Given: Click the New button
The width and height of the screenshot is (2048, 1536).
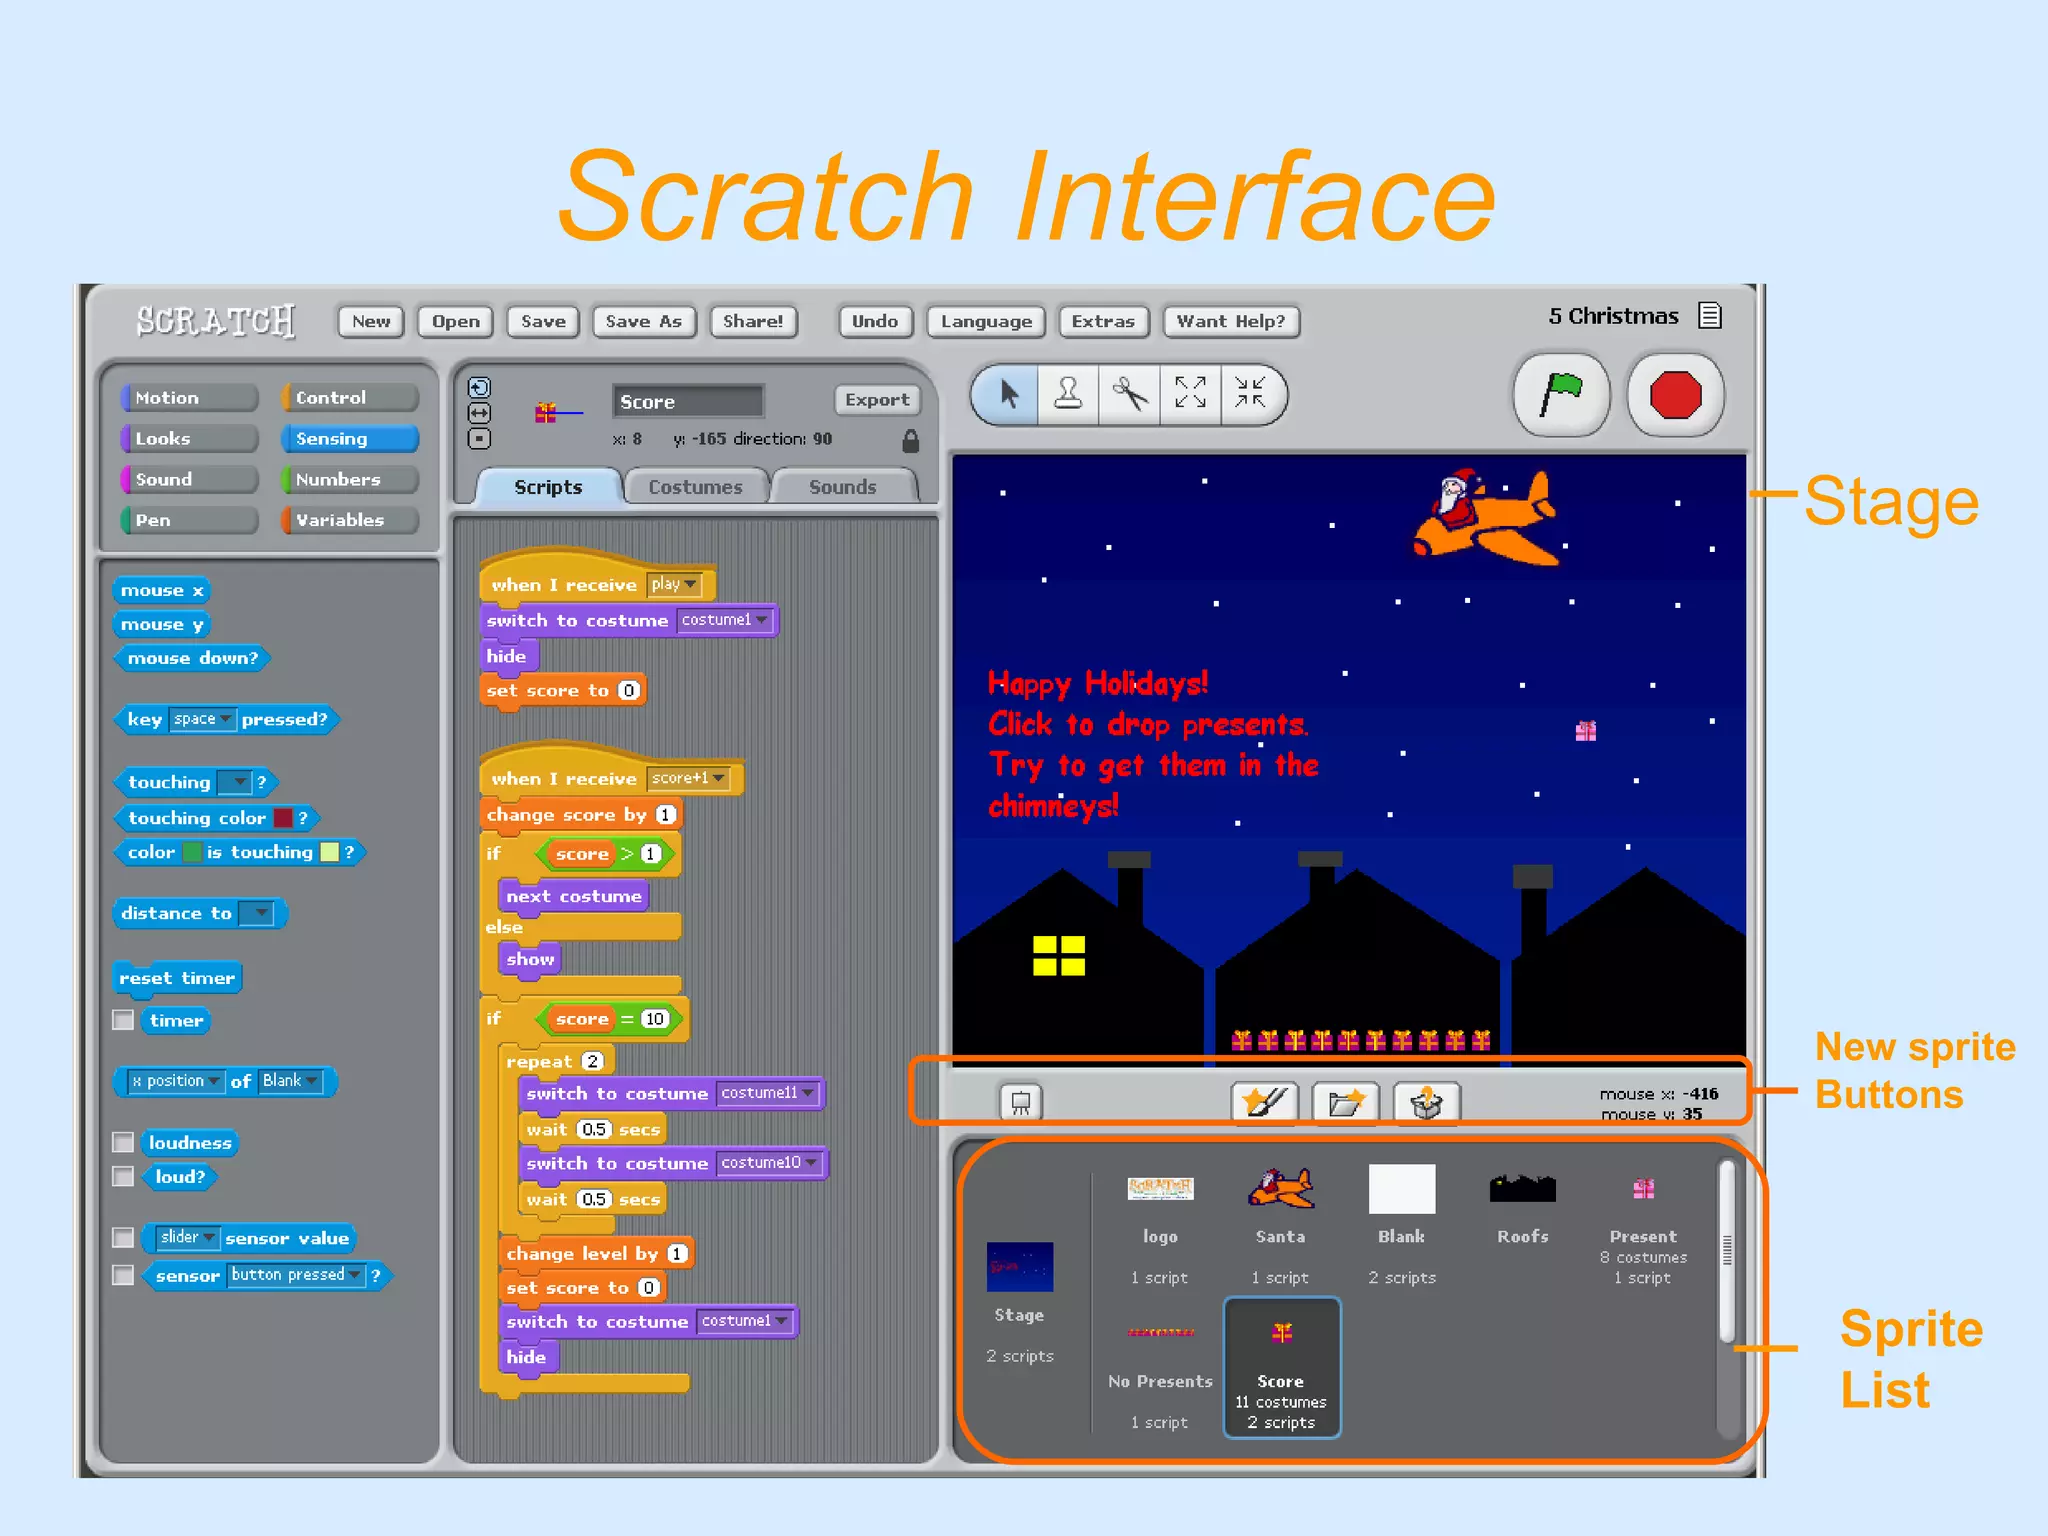Looking at the screenshot, I should click(x=371, y=321).
